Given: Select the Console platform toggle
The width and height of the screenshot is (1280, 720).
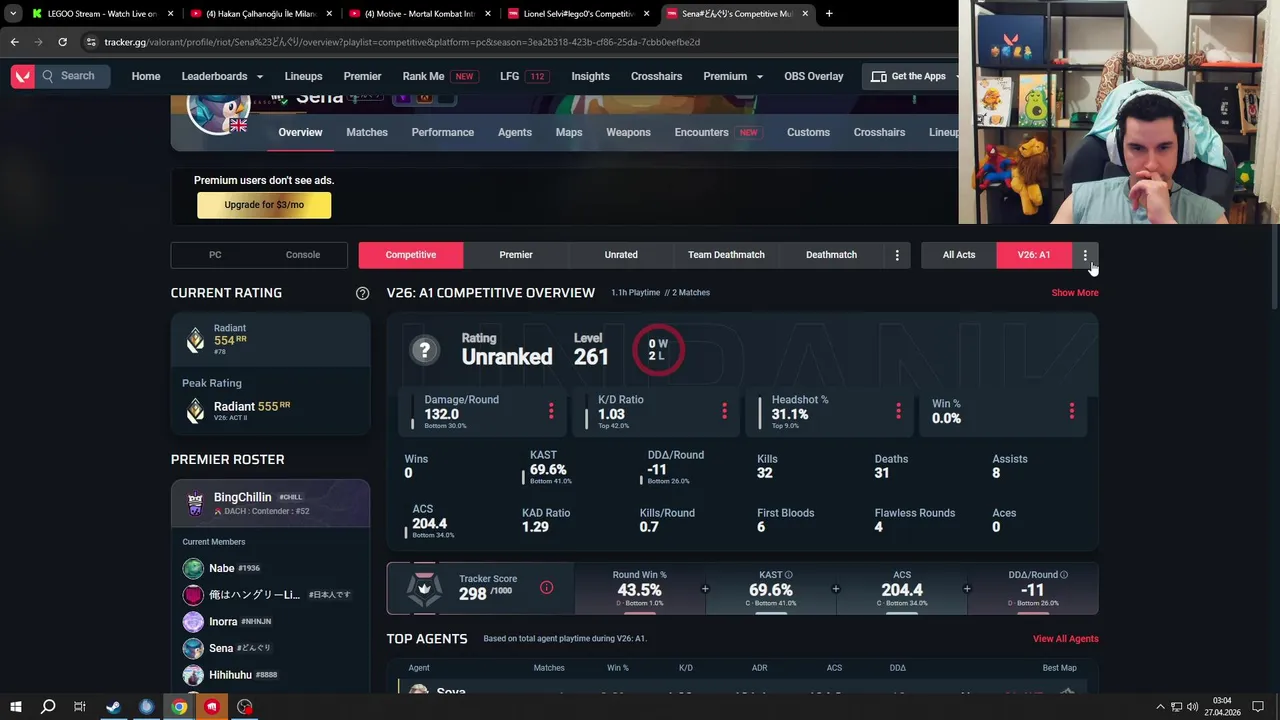Looking at the screenshot, I should [303, 255].
